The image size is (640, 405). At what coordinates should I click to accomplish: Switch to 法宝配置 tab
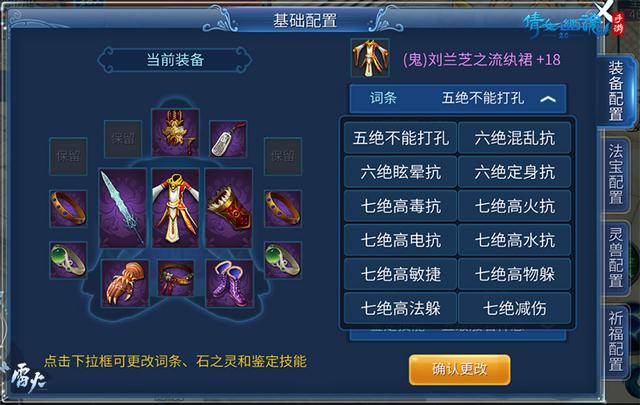(616, 174)
